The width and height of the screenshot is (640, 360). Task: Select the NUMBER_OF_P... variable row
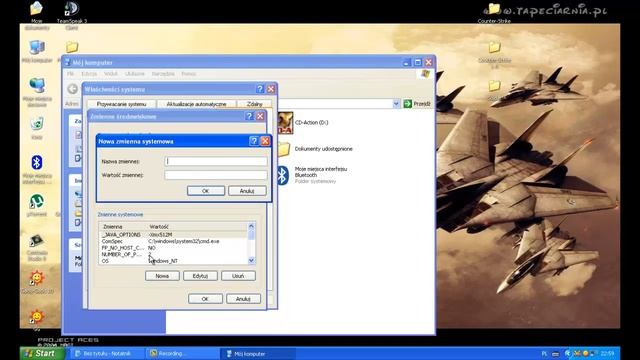point(173,254)
